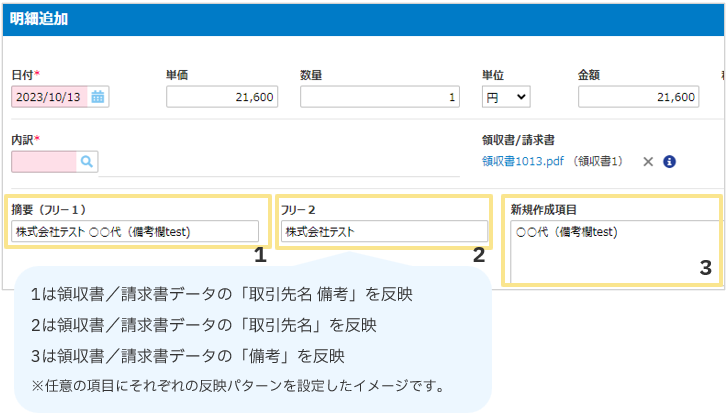This screenshot has width=726, height=415.
Task: Click the pink 内訳 input field
Action: (44, 161)
